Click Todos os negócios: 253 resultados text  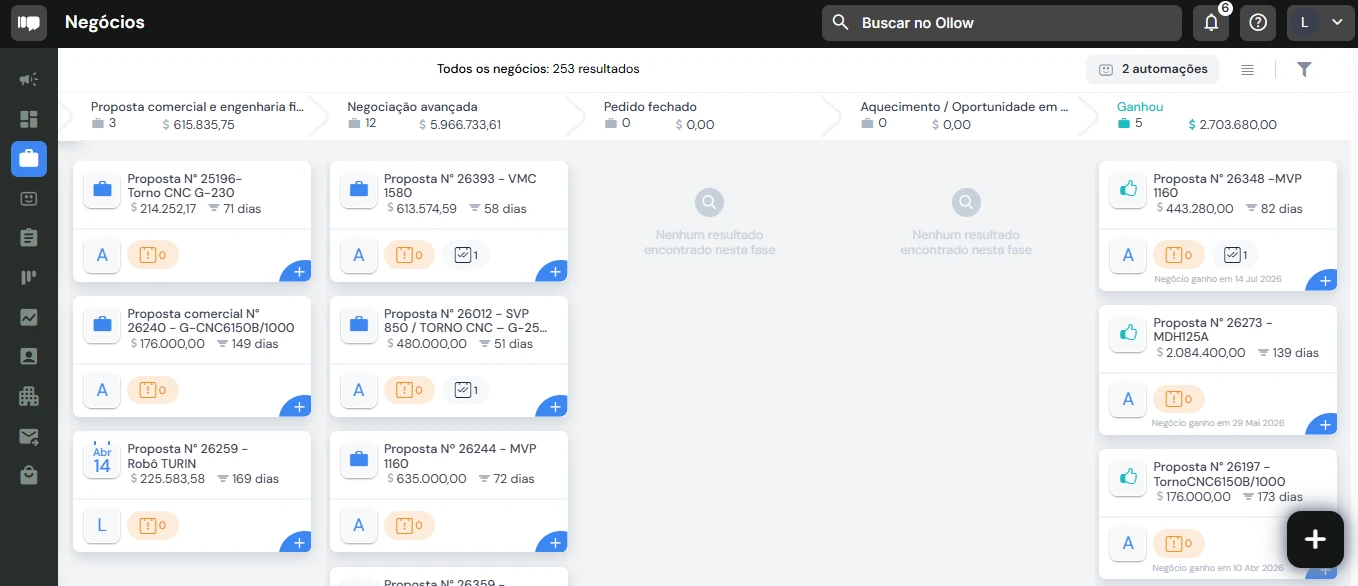click(x=538, y=69)
